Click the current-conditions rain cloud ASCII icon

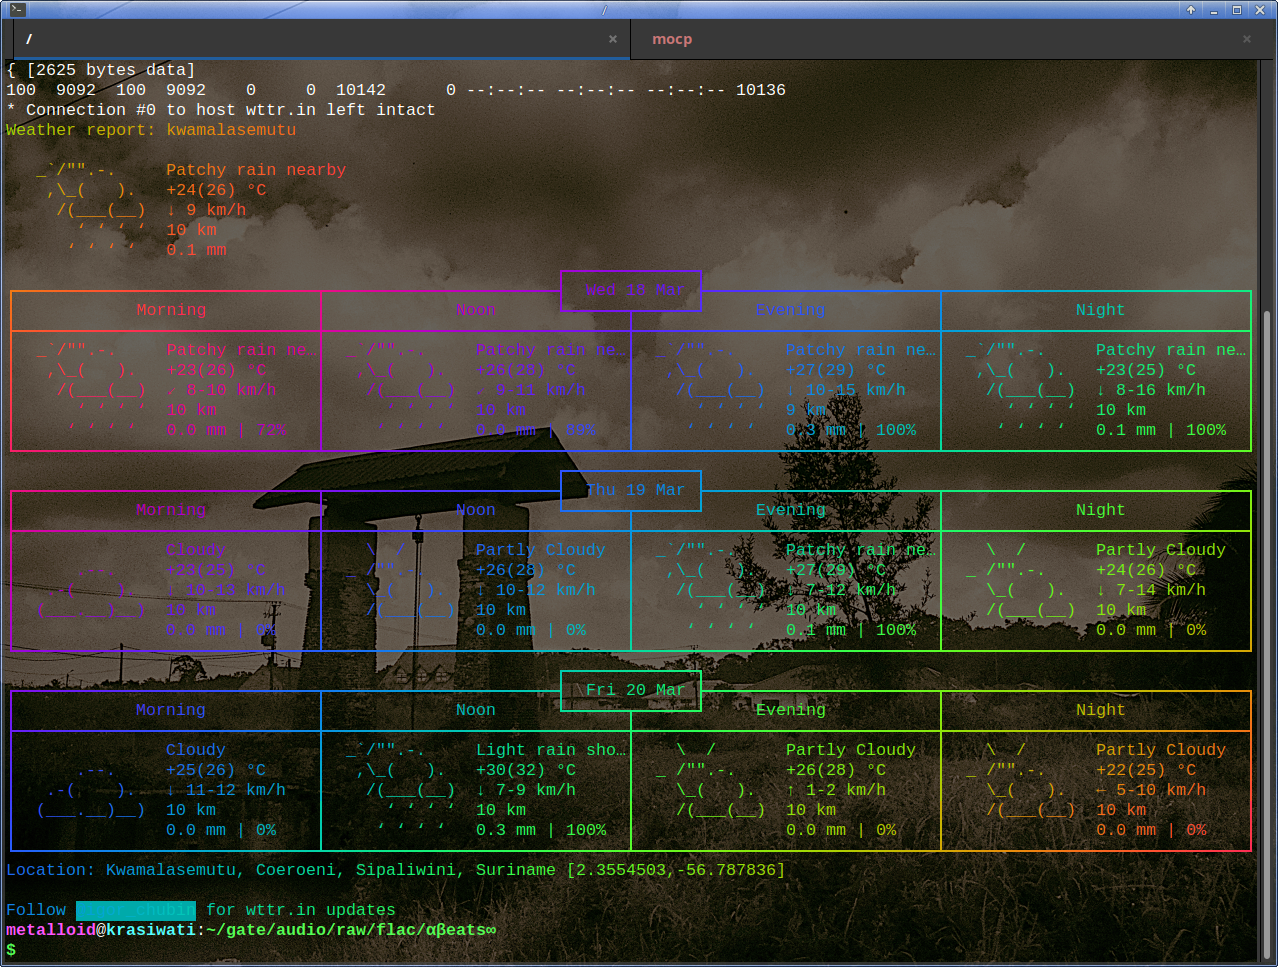[91, 210]
